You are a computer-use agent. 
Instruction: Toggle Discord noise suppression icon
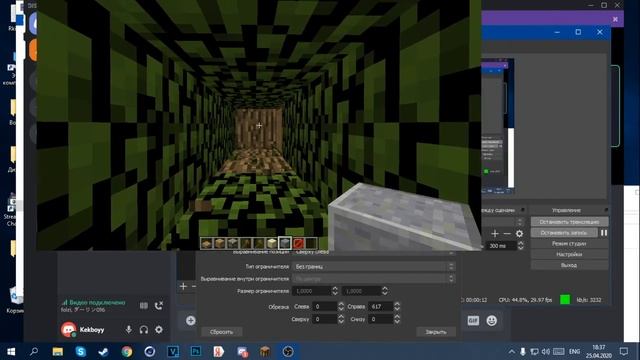point(144,306)
